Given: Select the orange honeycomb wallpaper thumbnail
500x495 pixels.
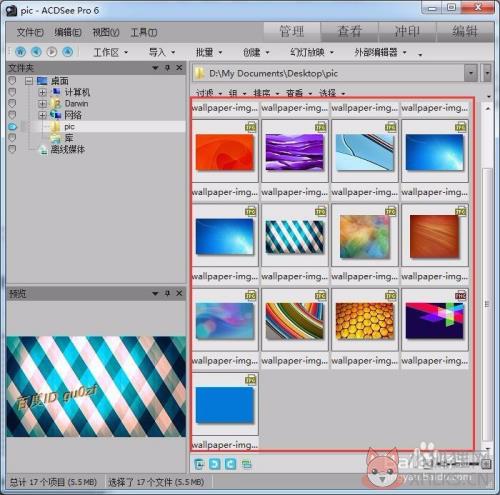Looking at the screenshot, I should click(365, 321).
